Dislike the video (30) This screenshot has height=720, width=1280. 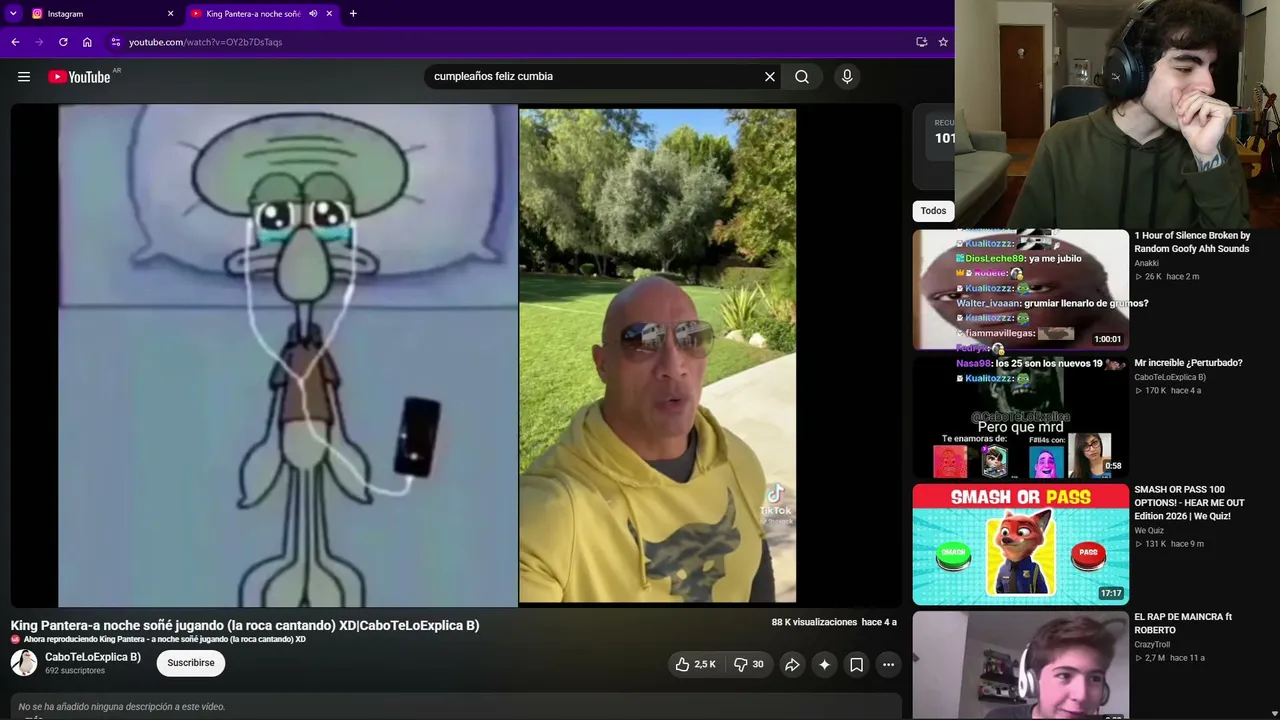(749, 664)
